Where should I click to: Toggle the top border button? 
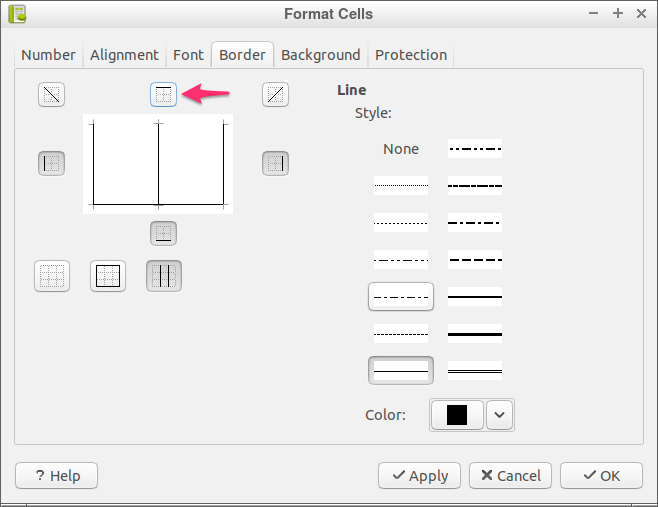(163, 94)
